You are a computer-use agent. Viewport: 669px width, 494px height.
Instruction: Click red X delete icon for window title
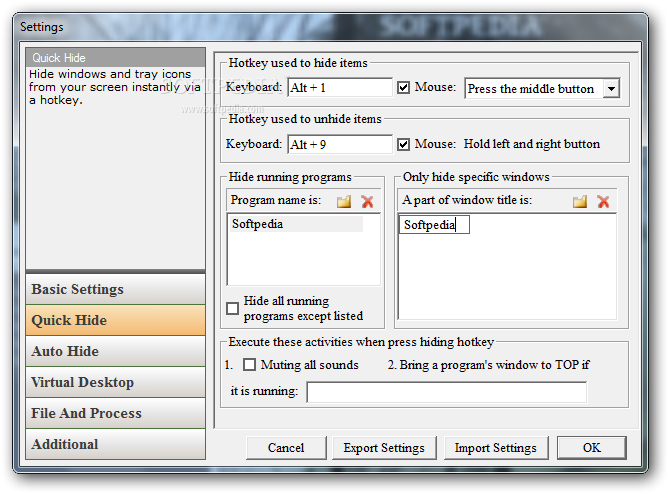[x=603, y=201]
